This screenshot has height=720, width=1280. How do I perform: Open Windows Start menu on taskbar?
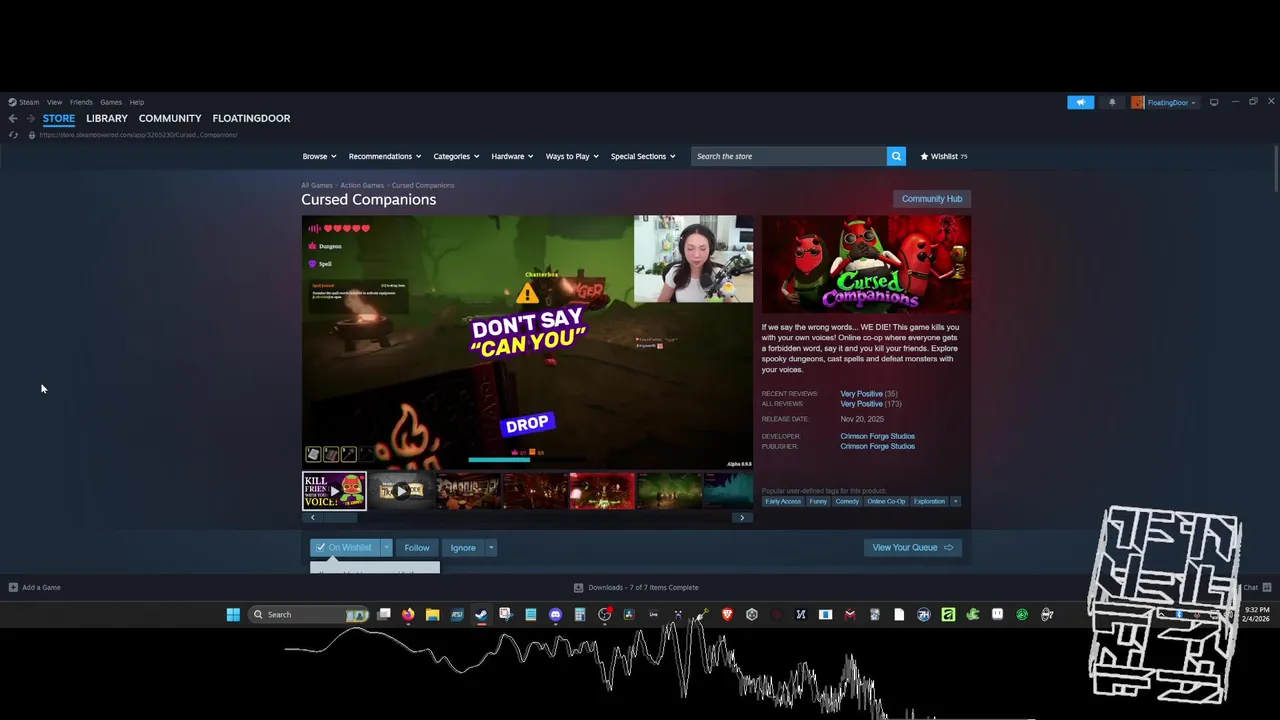(233, 614)
